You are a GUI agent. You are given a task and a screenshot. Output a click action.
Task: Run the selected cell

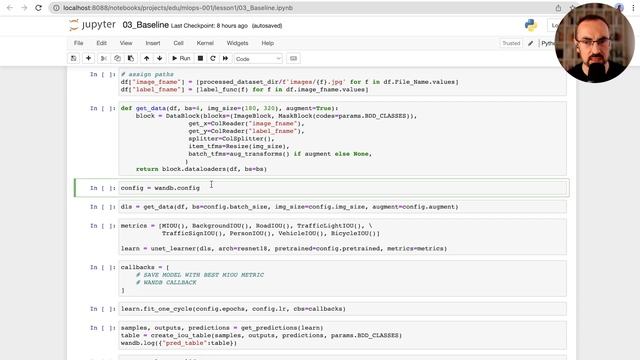(181, 59)
